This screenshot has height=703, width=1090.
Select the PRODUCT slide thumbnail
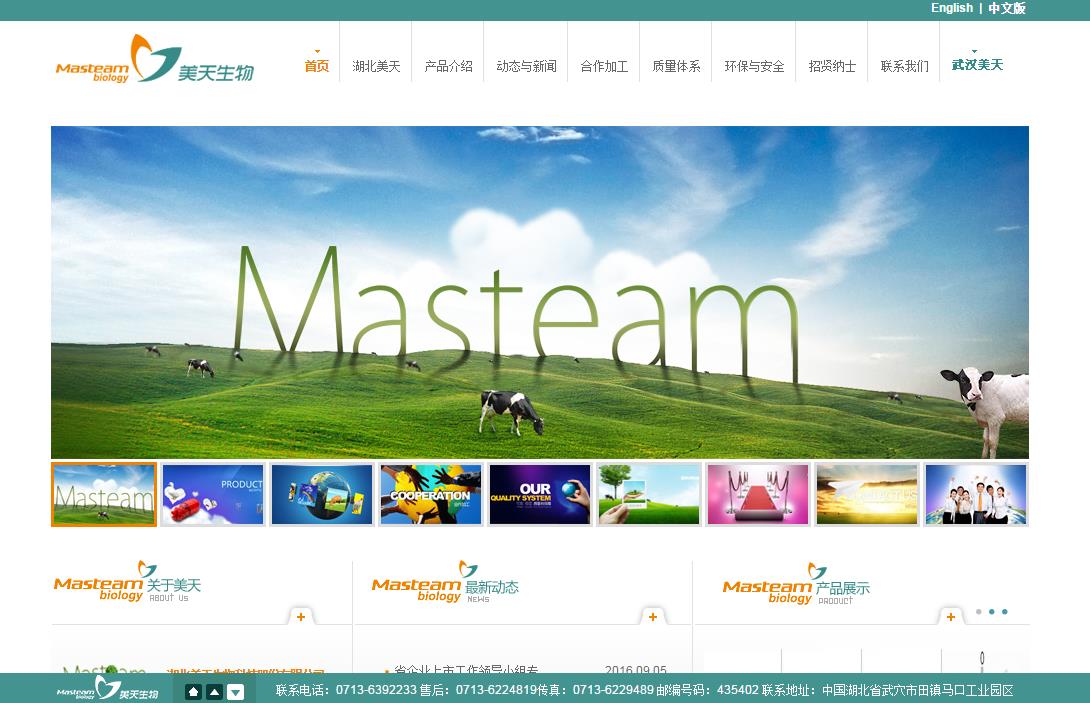pyautogui.click(x=213, y=494)
